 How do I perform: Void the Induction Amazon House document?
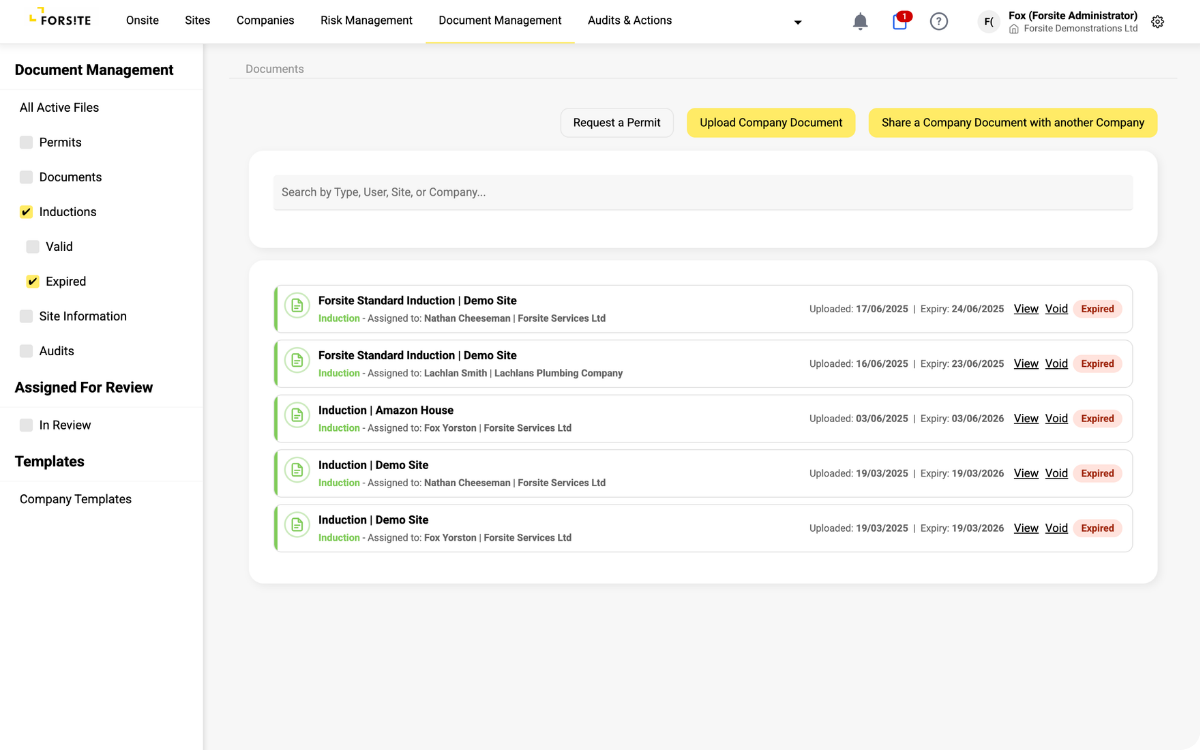click(1057, 419)
